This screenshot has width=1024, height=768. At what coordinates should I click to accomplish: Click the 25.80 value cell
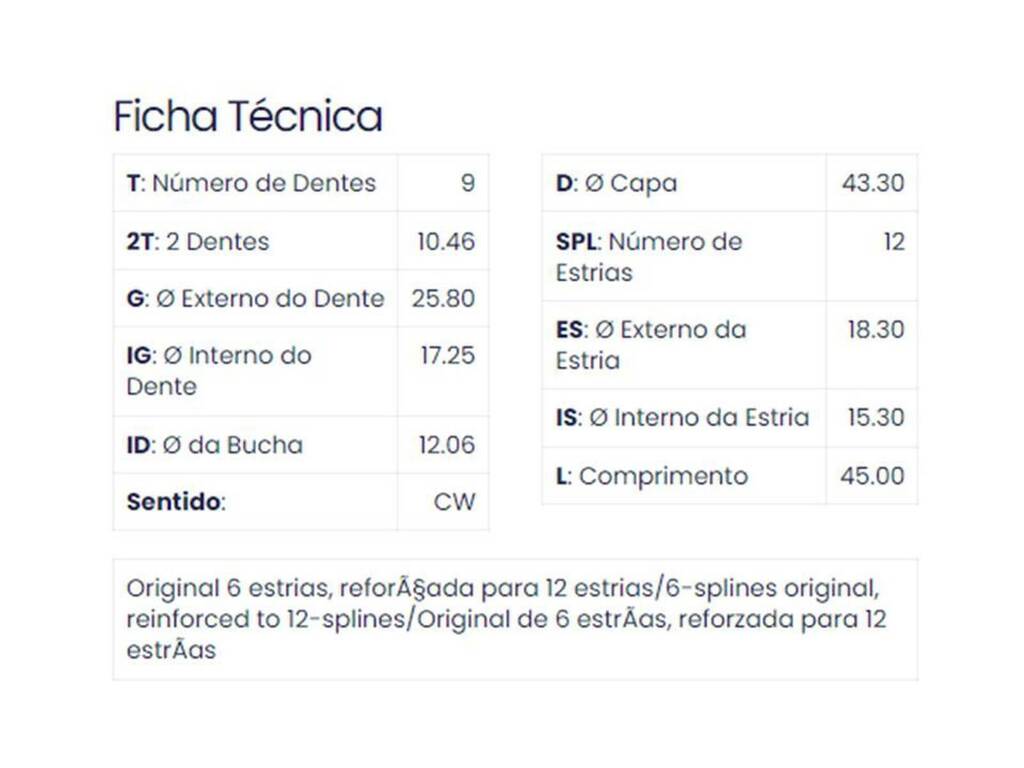point(443,298)
